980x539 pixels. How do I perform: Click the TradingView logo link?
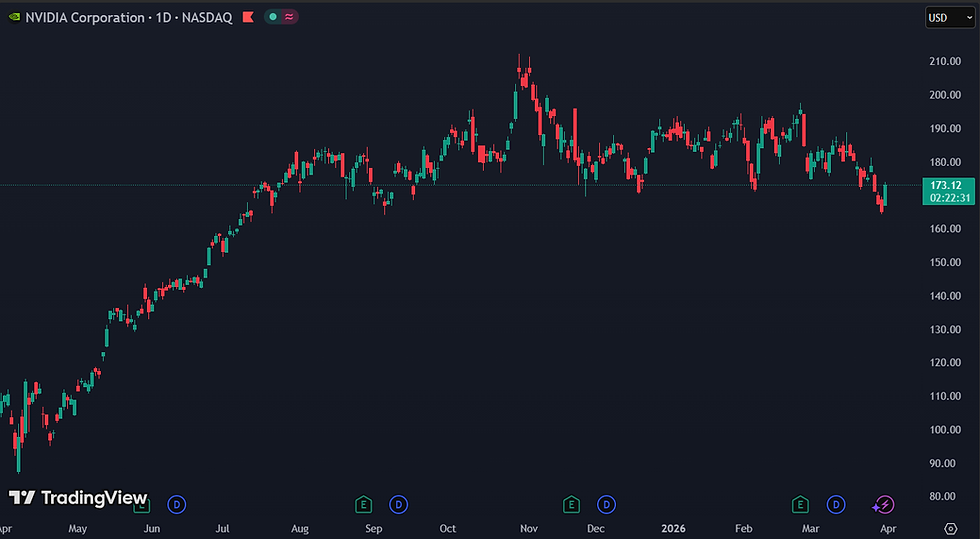coord(78,498)
